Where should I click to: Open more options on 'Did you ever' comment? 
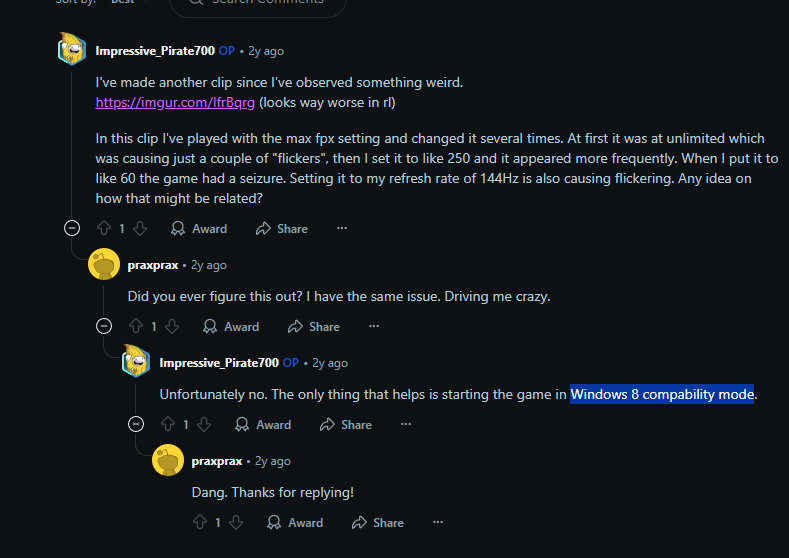[x=374, y=326]
